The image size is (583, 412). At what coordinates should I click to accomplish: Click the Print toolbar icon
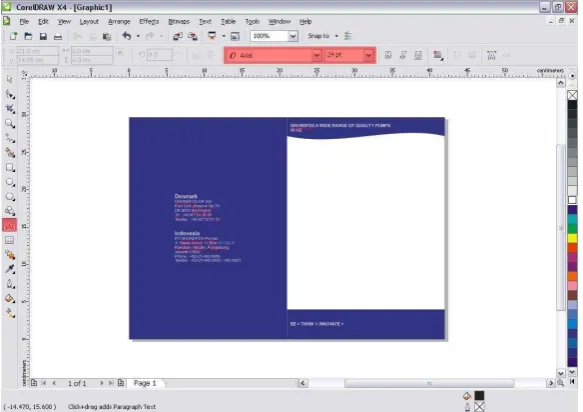pyautogui.click(x=58, y=36)
